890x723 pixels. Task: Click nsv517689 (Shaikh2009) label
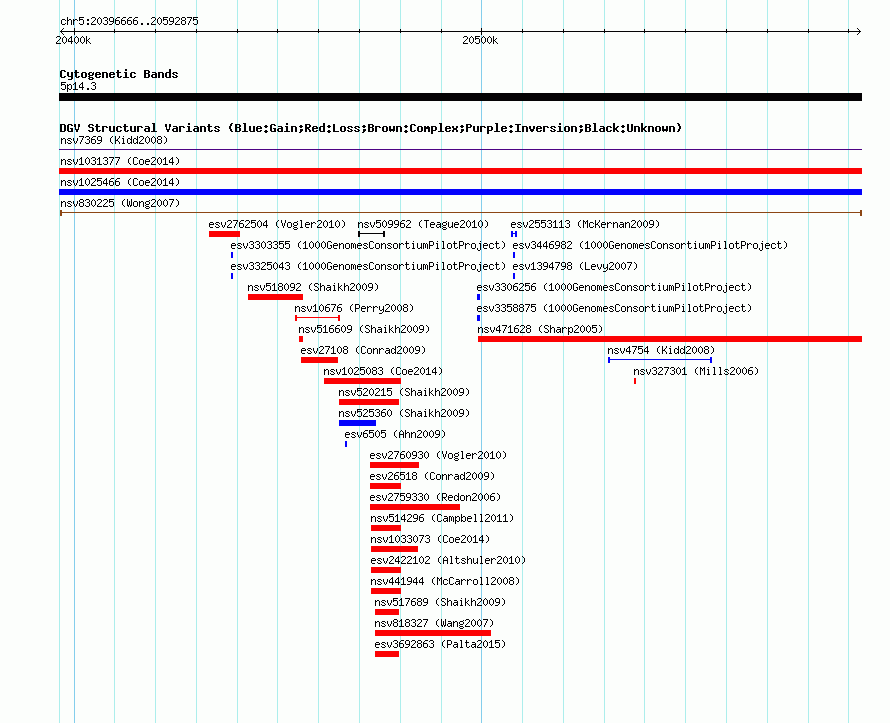tap(440, 602)
